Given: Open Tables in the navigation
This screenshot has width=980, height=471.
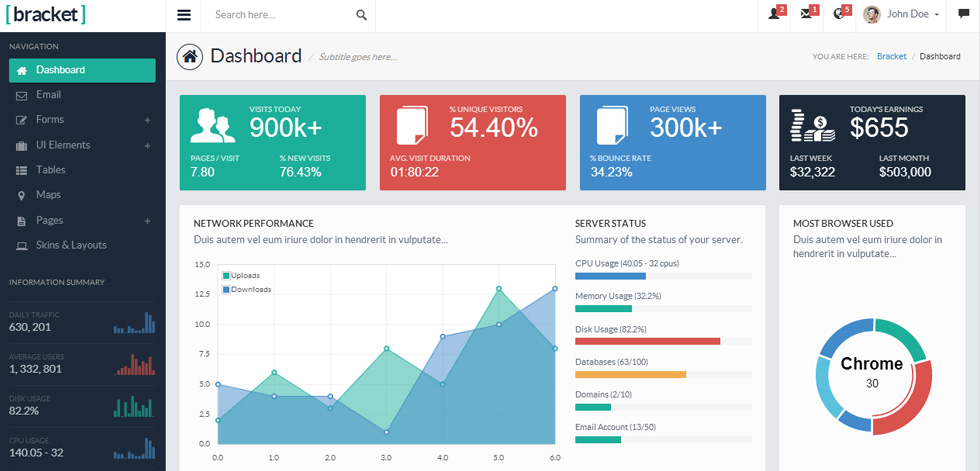Looking at the screenshot, I should pyautogui.click(x=82, y=170).
